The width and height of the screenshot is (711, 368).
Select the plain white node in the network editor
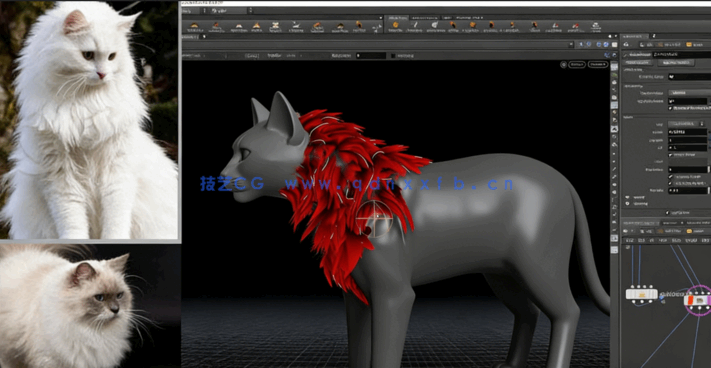click(641, 294)
